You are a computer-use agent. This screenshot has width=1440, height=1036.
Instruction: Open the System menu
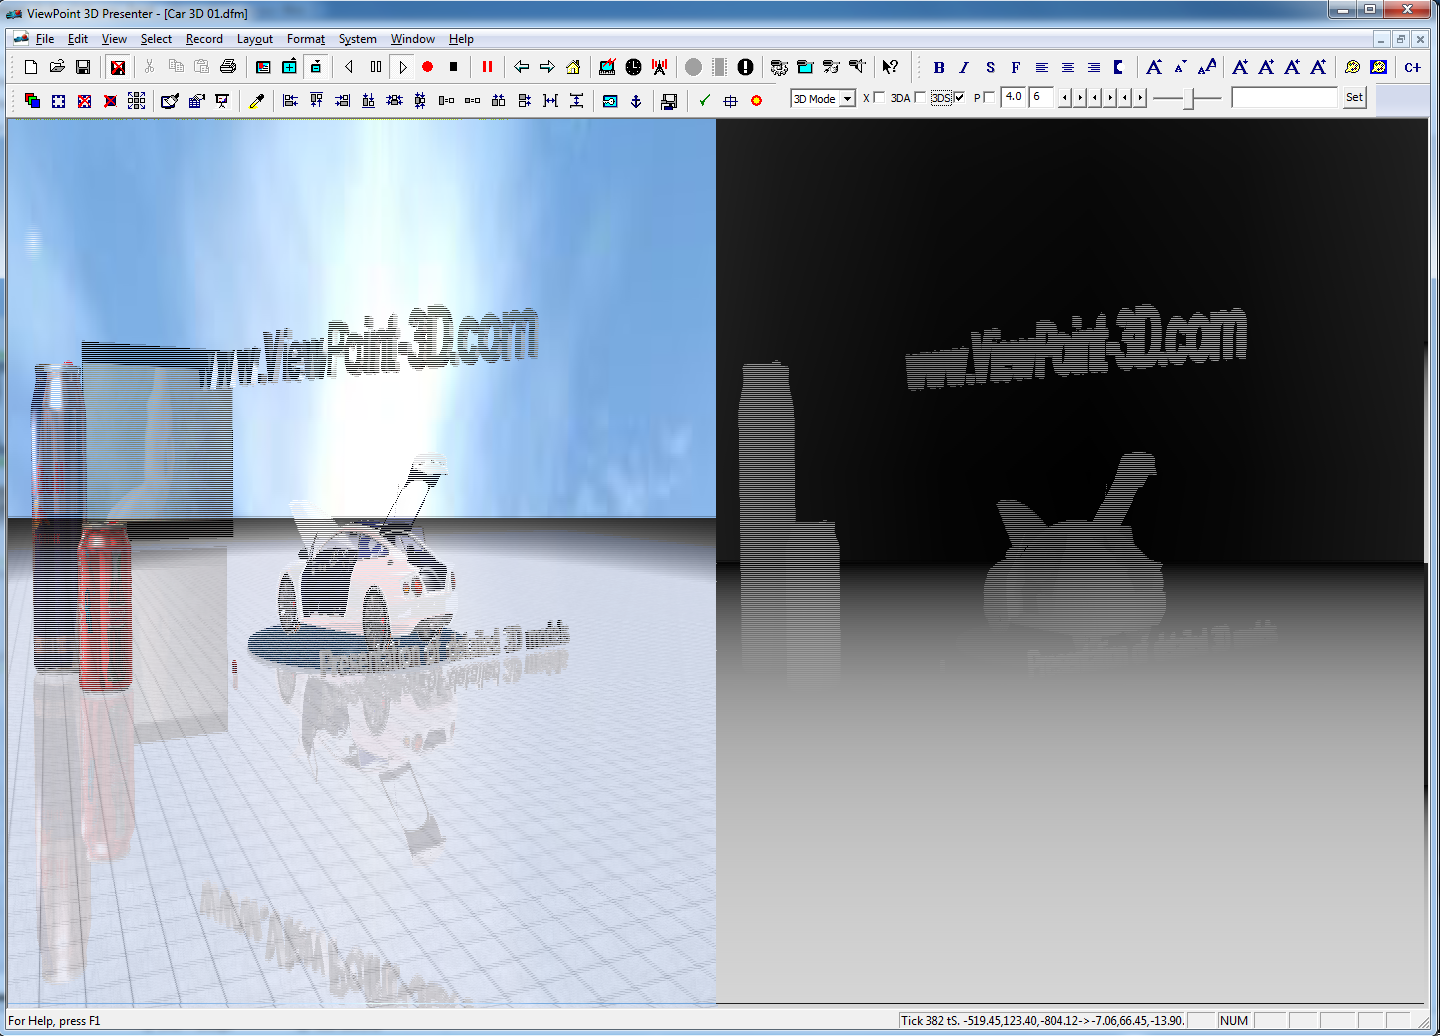pos(357,39)
